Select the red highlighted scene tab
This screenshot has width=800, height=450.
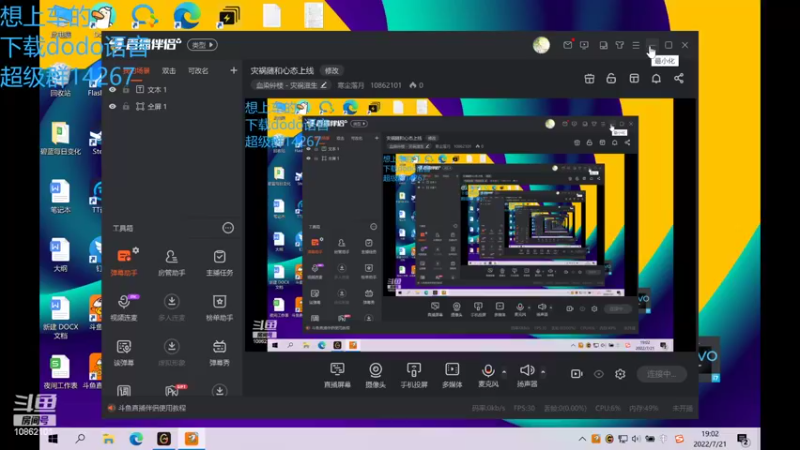tap(136, 71)
